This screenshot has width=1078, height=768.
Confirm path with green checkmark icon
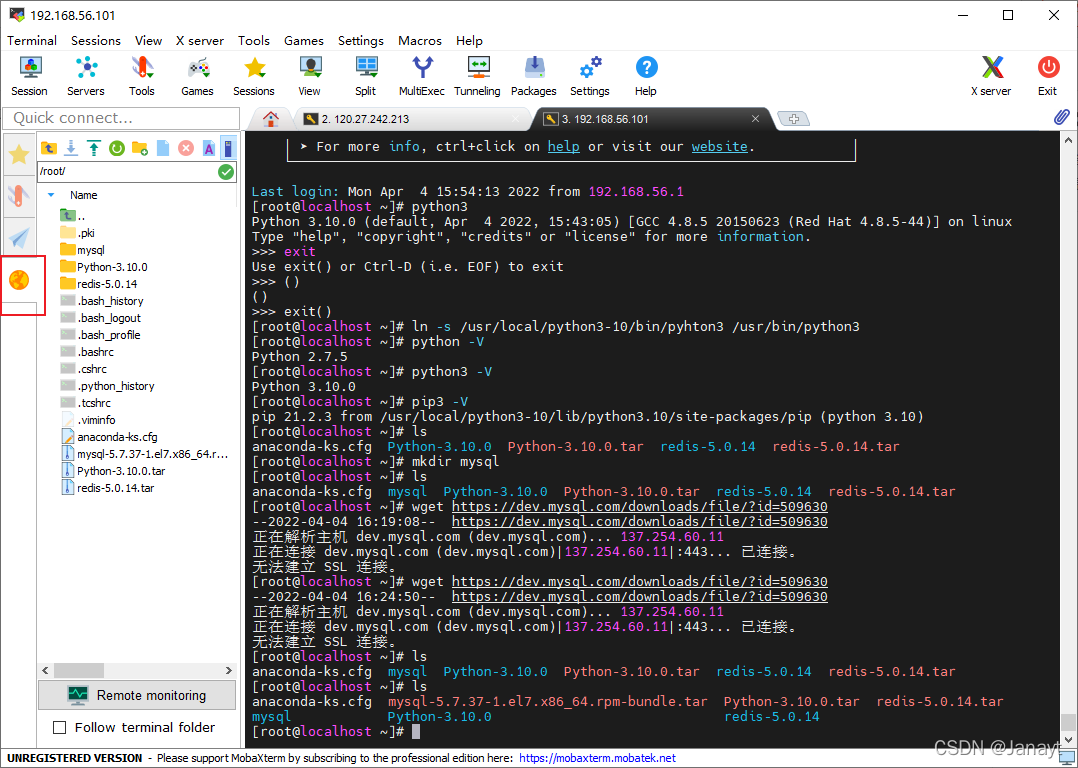pos(226,172)
